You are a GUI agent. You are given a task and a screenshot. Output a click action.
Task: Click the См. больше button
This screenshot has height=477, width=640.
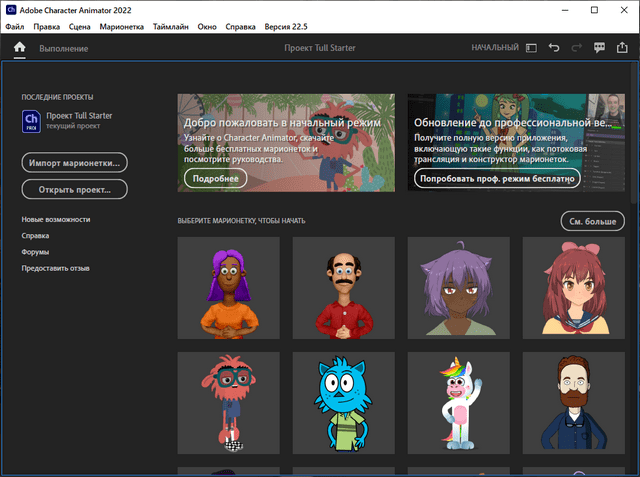tap(591, 220)
